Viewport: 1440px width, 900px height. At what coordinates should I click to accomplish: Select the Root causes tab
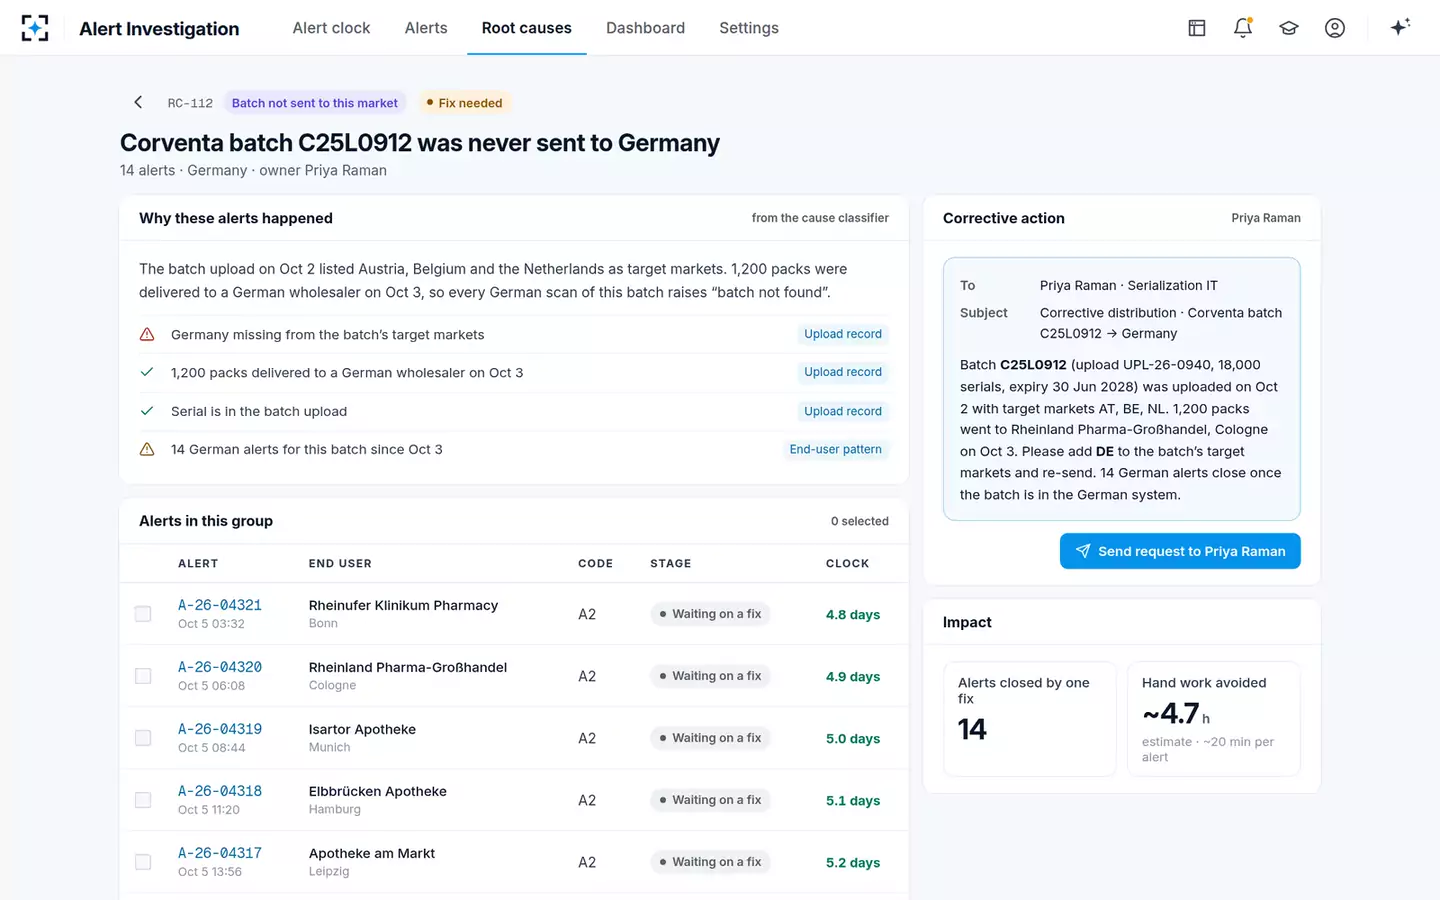pyautogui.click(x=527, y=28)
